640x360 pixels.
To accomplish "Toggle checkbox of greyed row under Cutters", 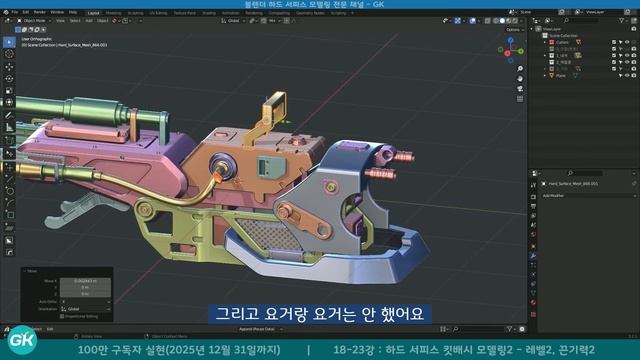I will click(x=614, y=49).
